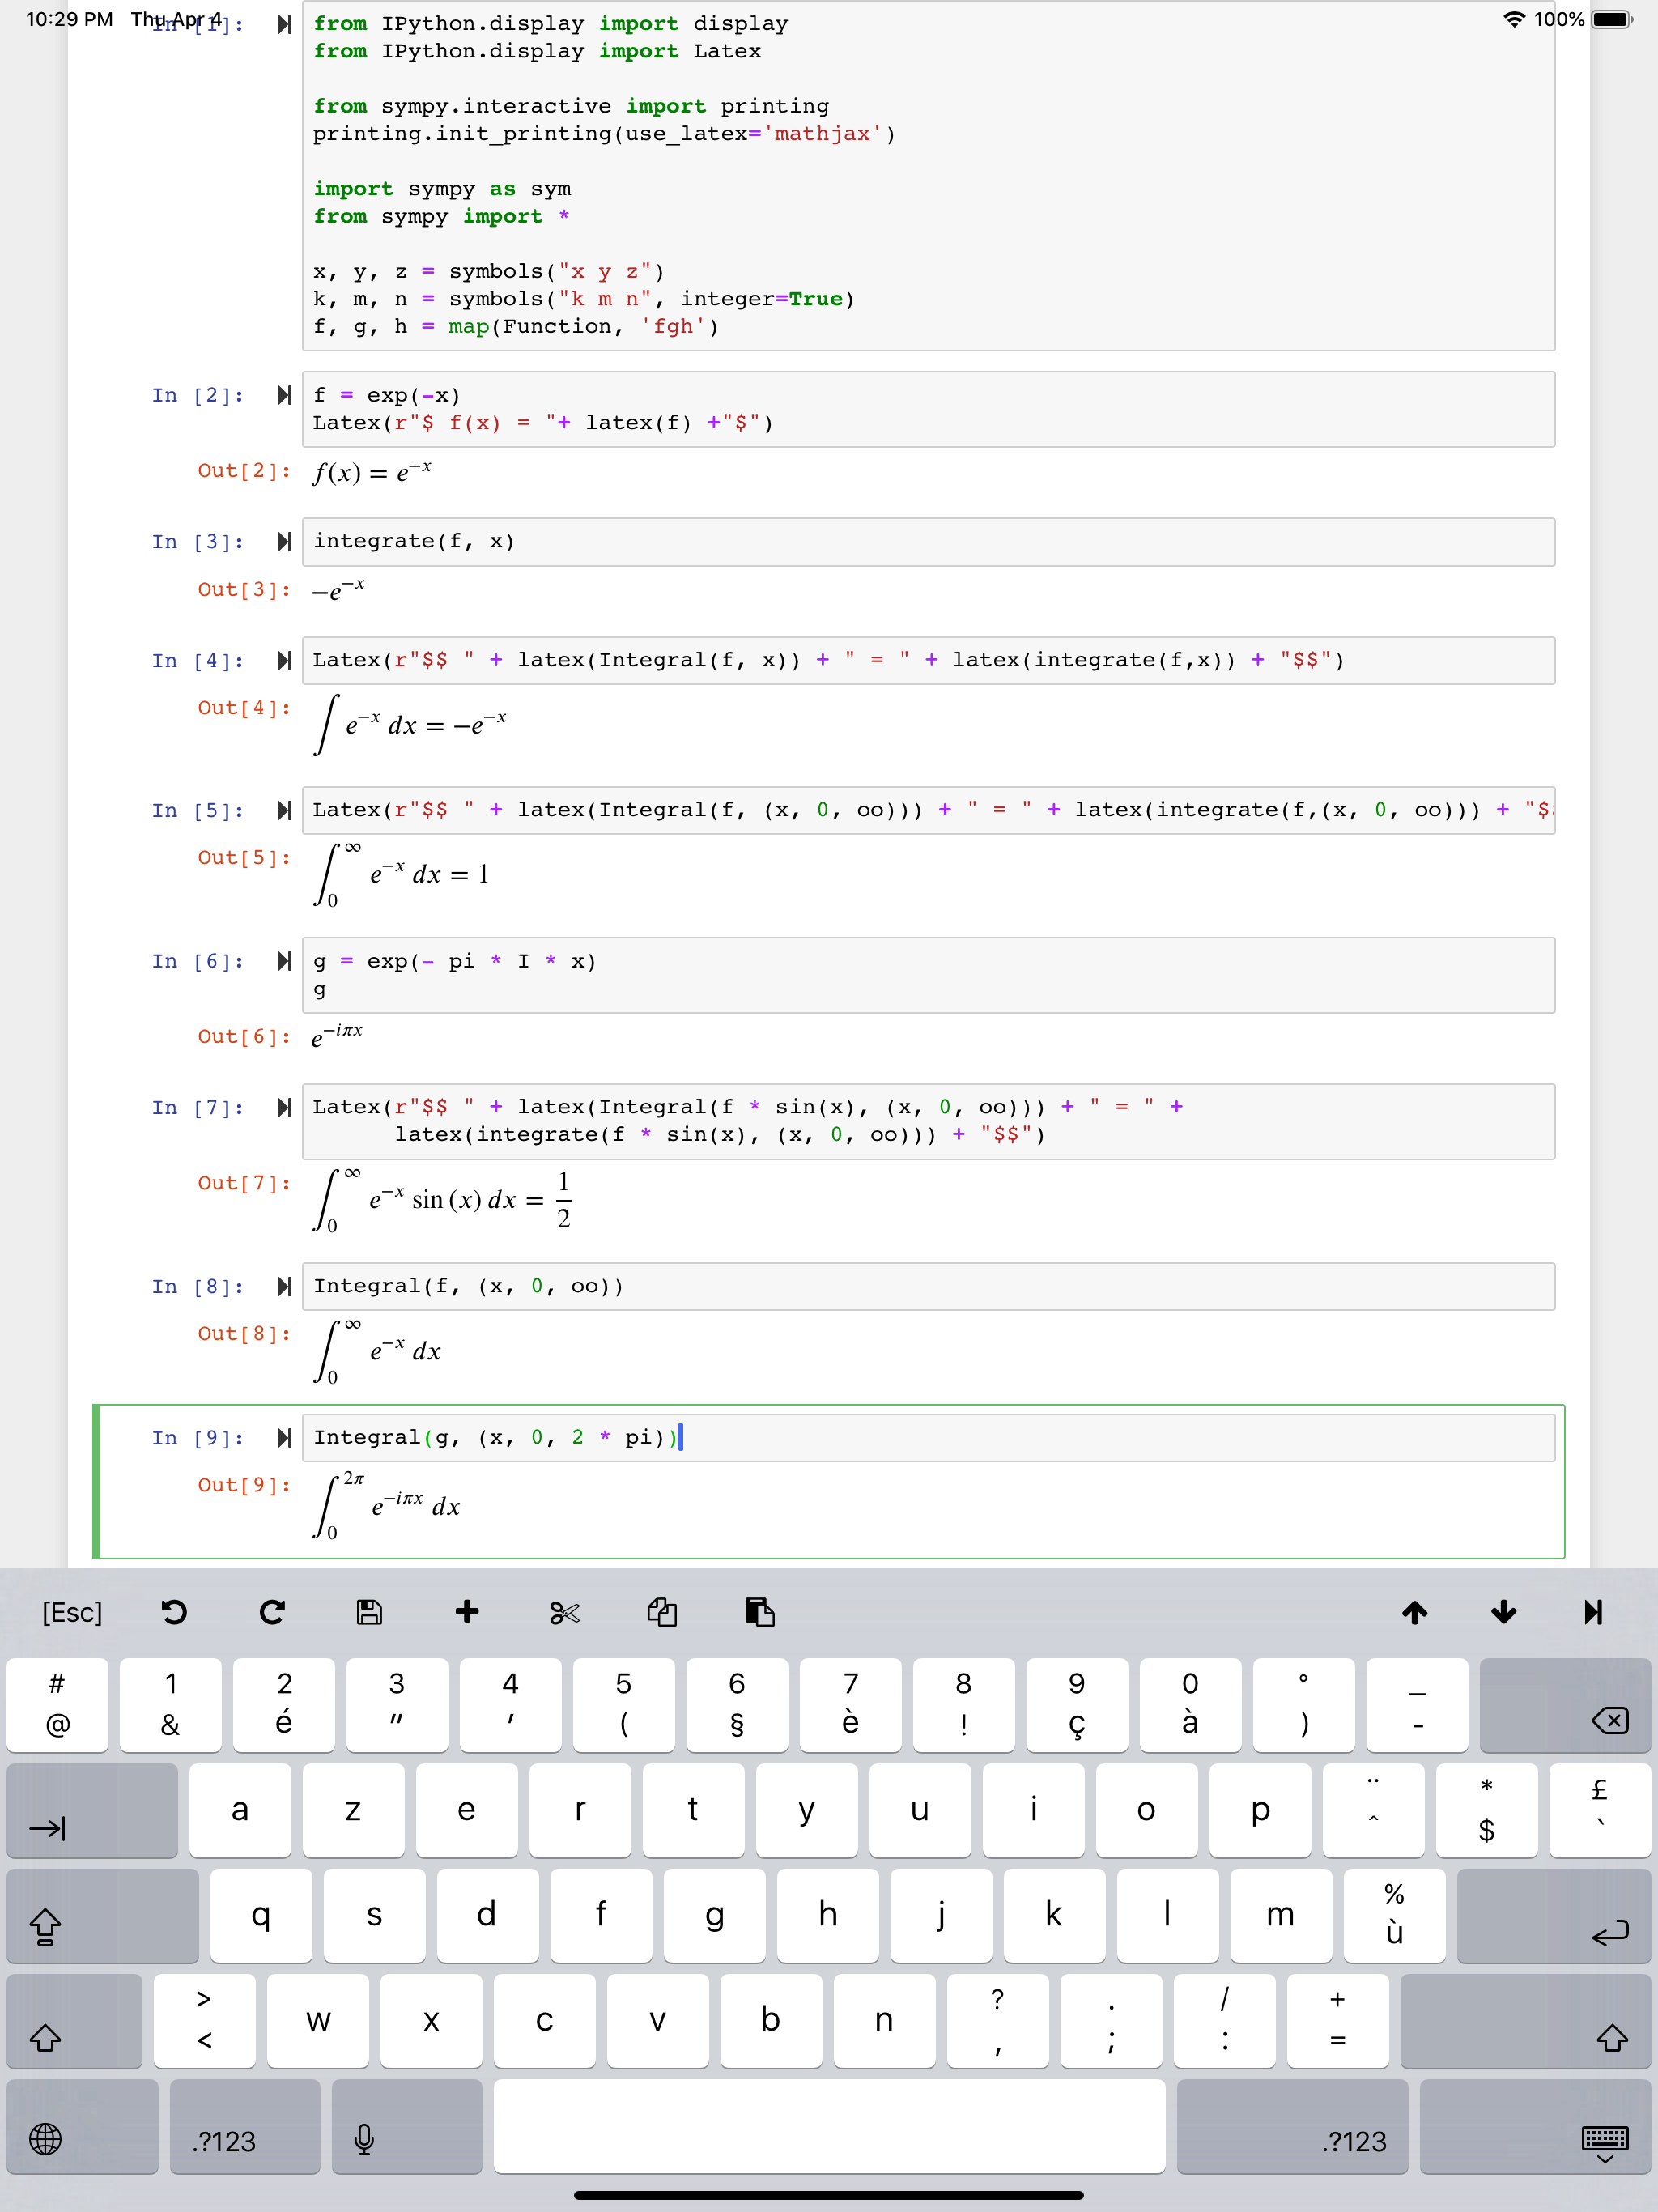Move to next cell with down arrow
This screenshot has width=1658, height=2212.
coord(1503,1612)
